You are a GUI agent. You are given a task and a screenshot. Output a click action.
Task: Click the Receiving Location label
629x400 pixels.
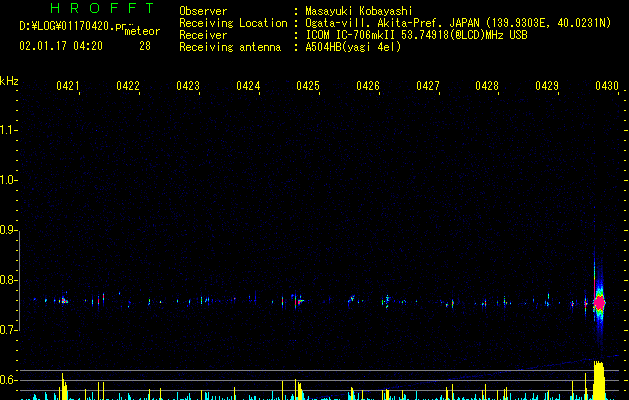[x=233, y=23]
